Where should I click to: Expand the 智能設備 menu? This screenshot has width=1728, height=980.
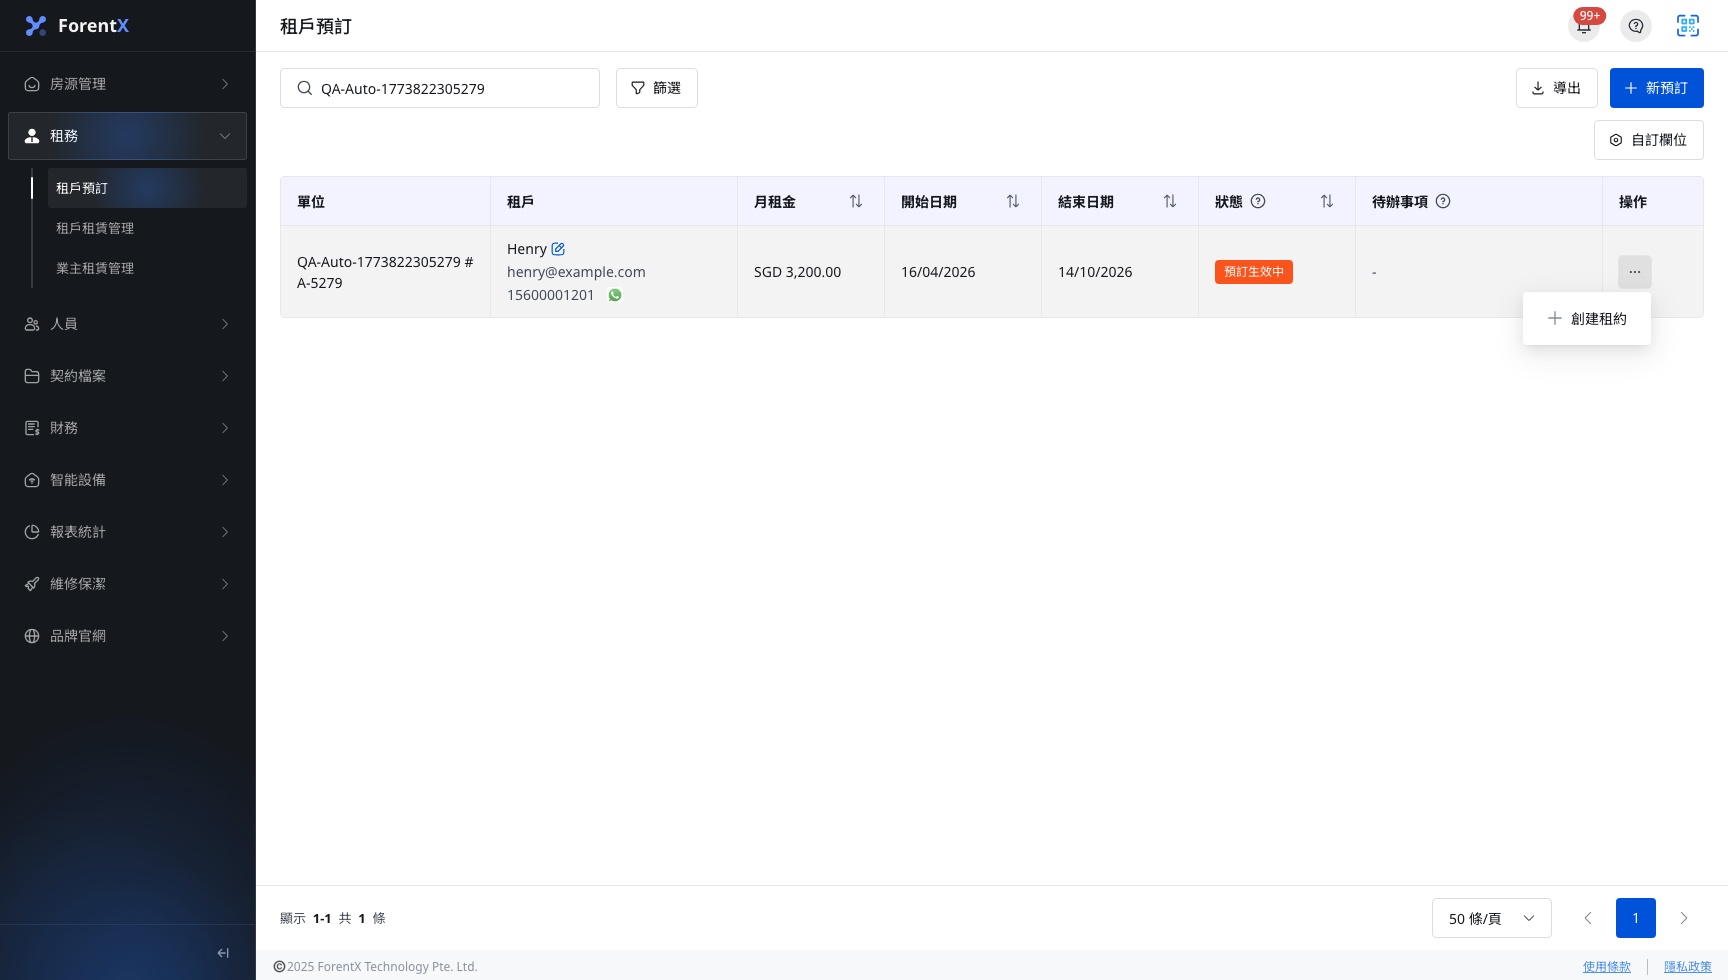click(x=128, y=480)
